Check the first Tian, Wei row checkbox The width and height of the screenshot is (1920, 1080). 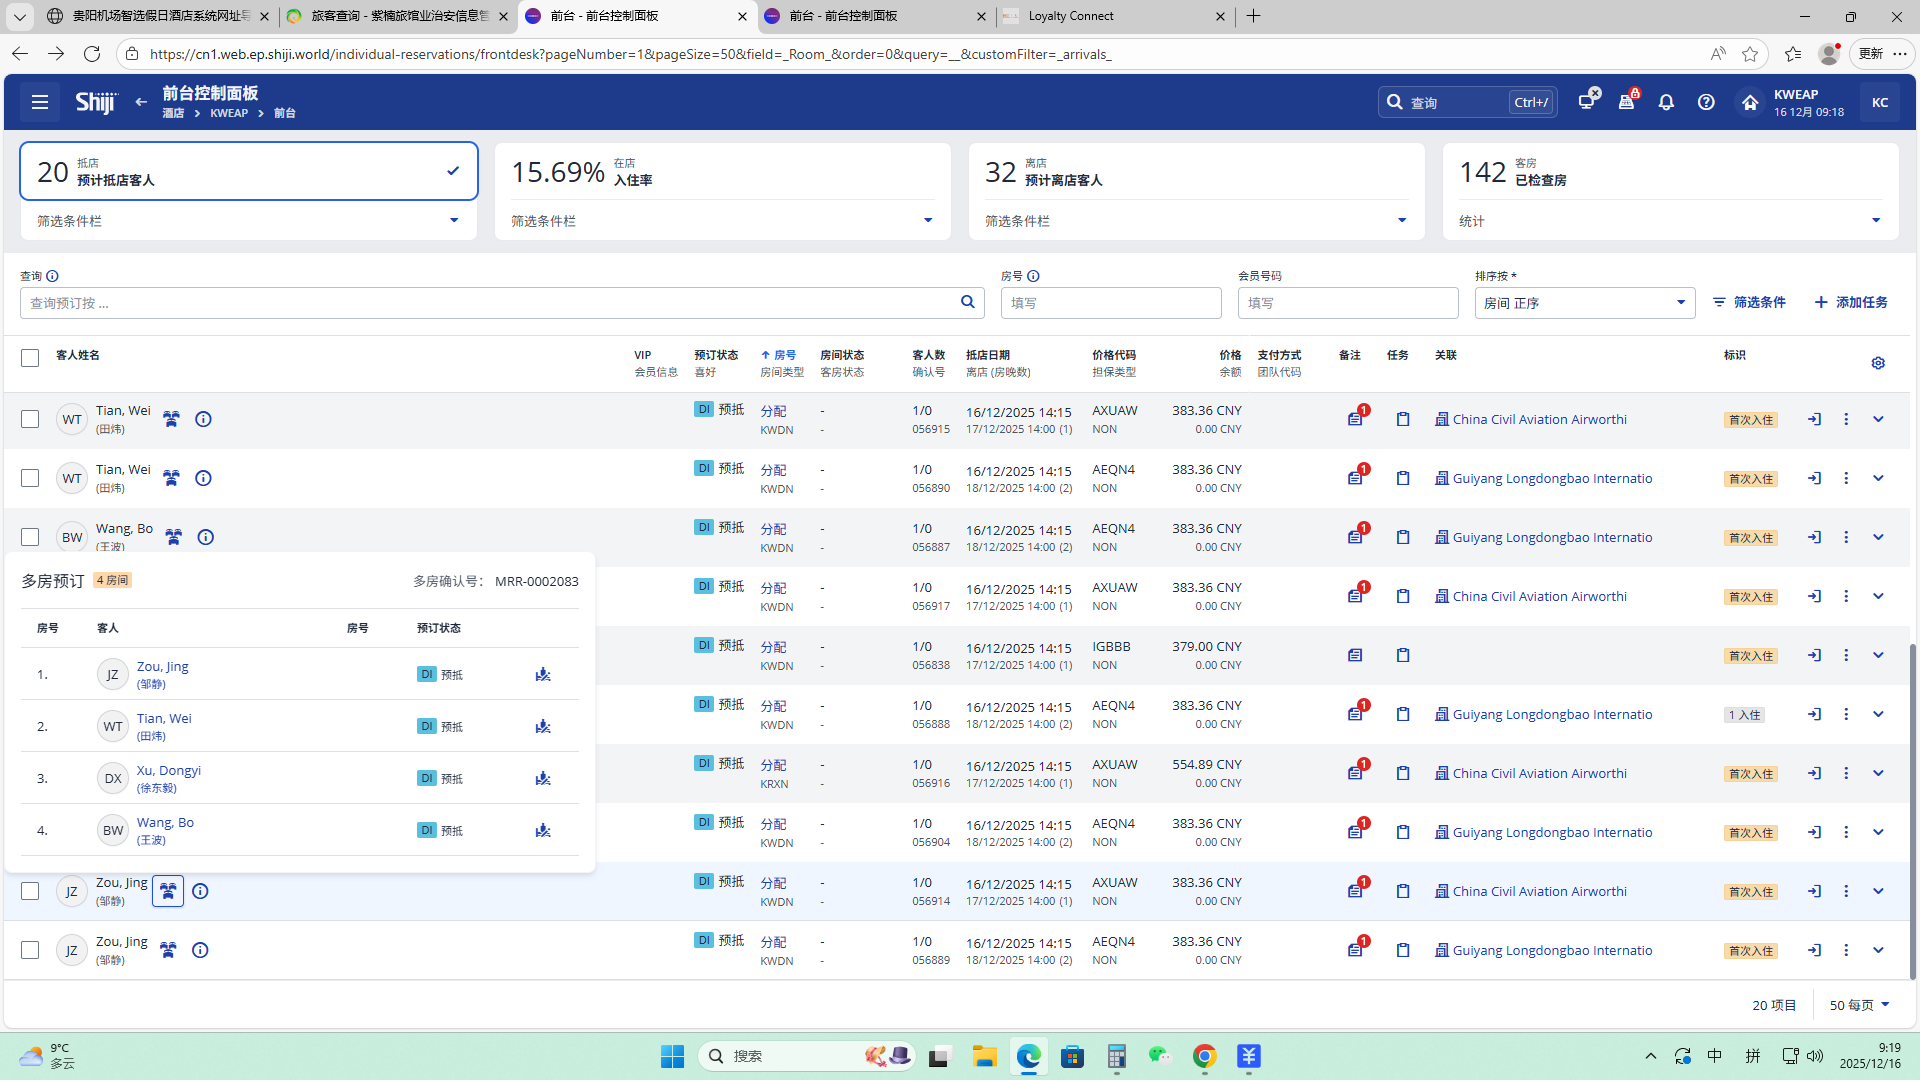coord(30,419)
